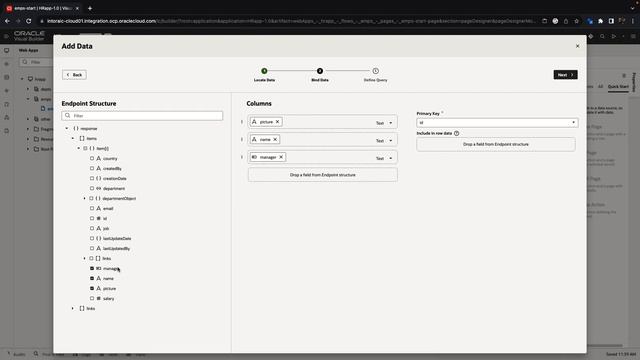This screenshot has width=640, height=360.
Task: Uncheck the manager field checkbox
Action: tap(92, 269)
